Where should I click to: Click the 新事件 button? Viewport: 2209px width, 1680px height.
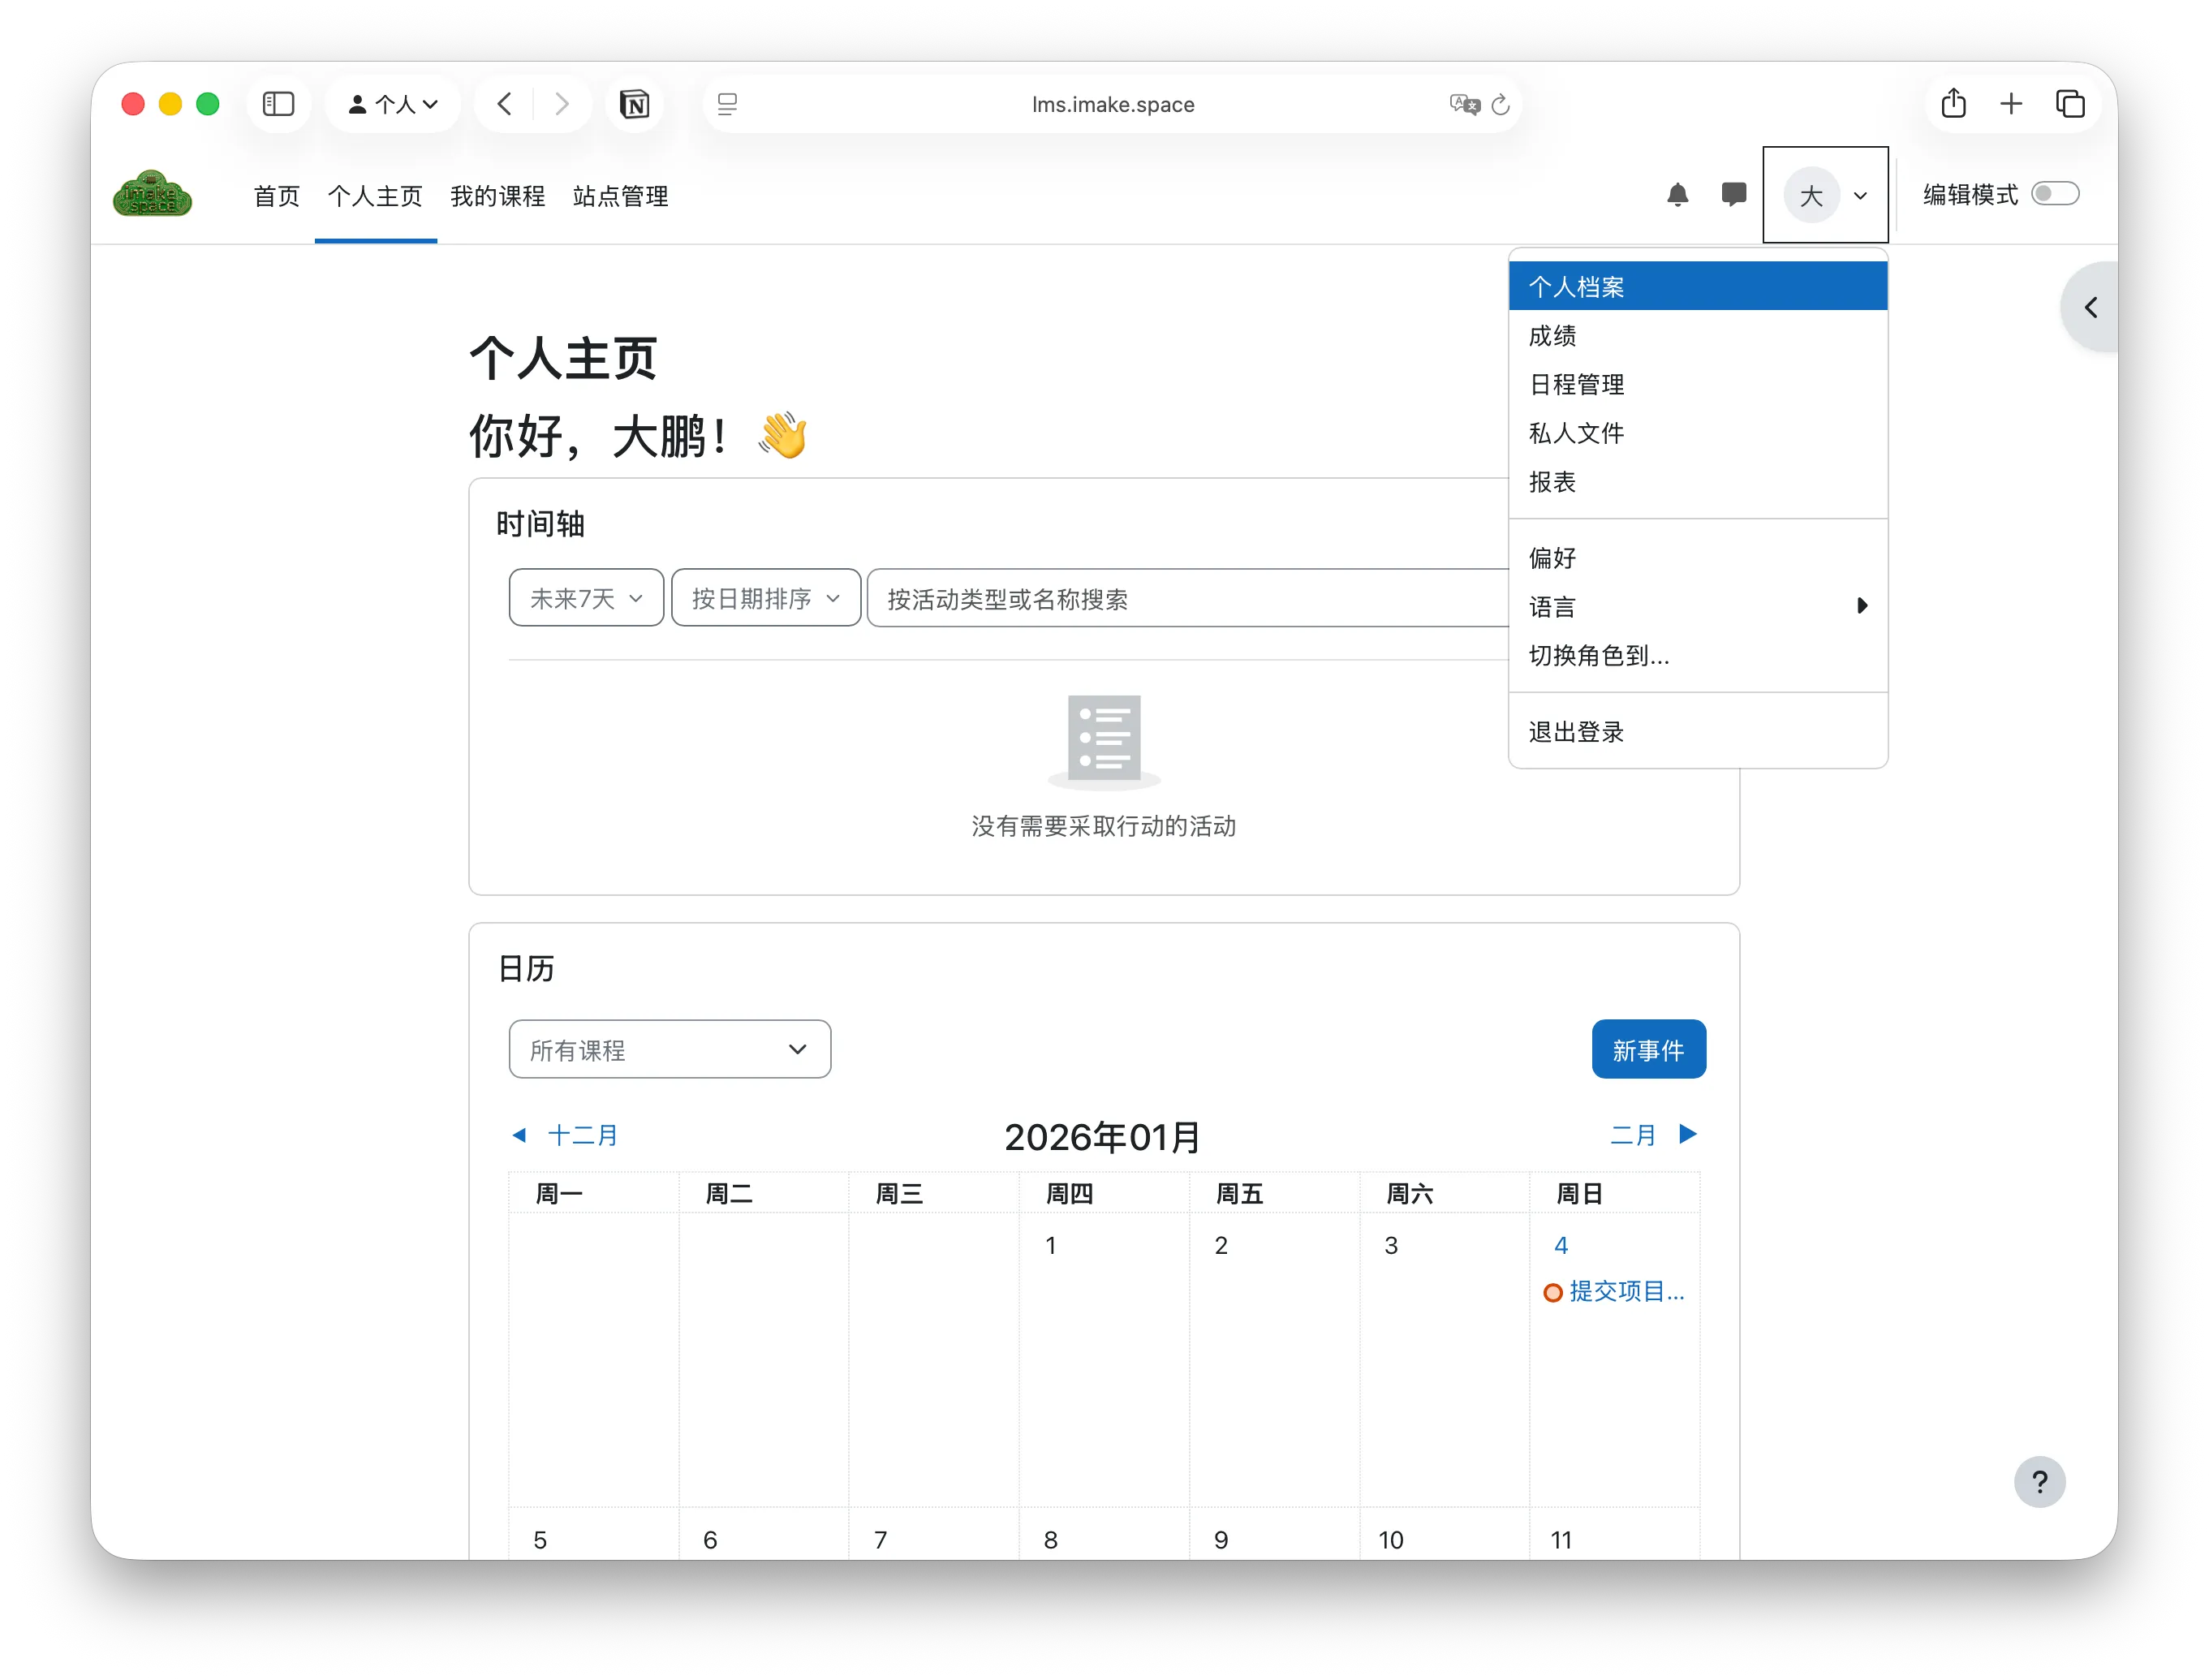(1648, 1049)
